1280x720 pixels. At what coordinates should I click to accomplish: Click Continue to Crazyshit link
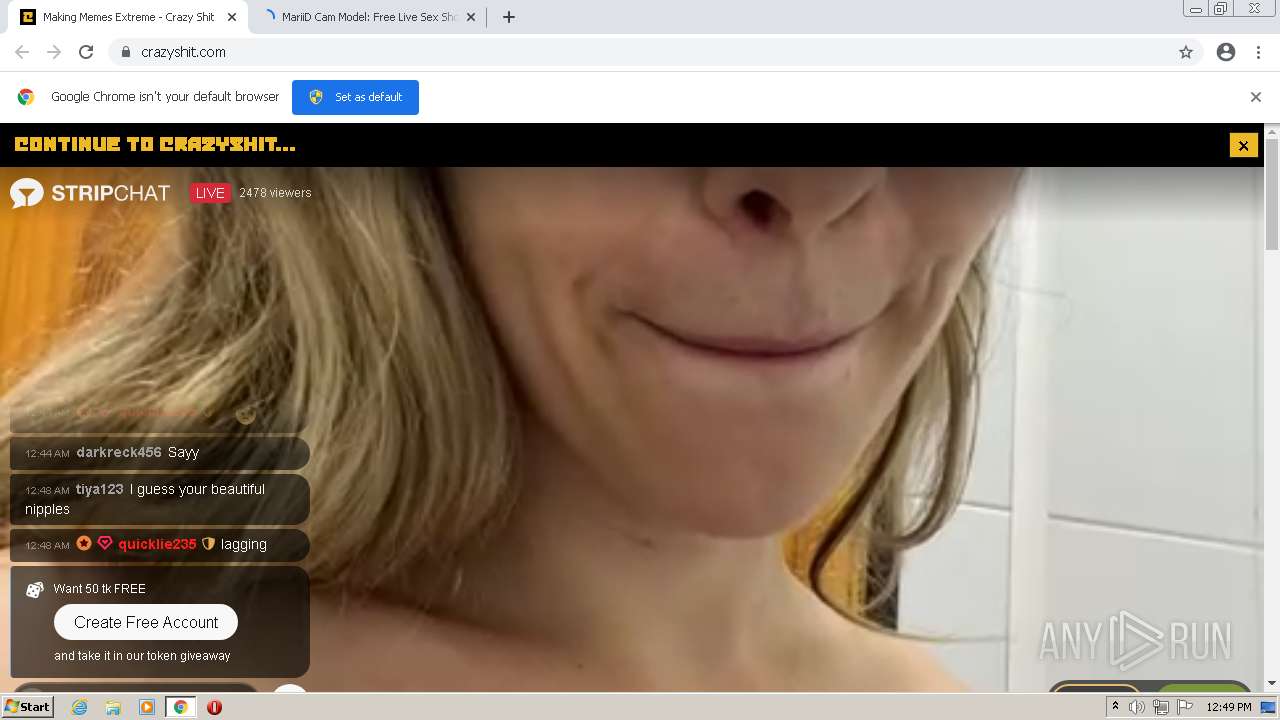coord(155,145)
